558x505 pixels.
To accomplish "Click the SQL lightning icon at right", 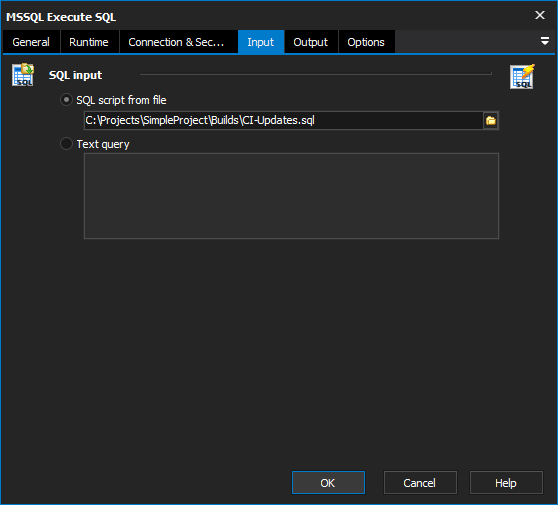I will point(522,77).
